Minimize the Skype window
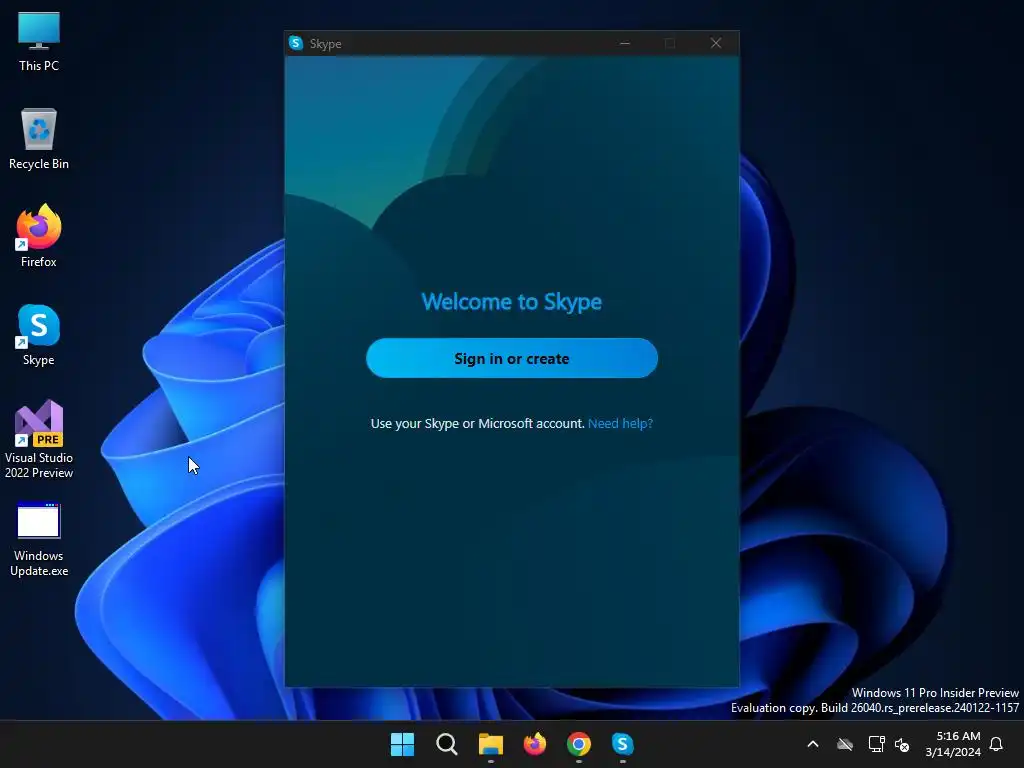 tap(625, 43)
